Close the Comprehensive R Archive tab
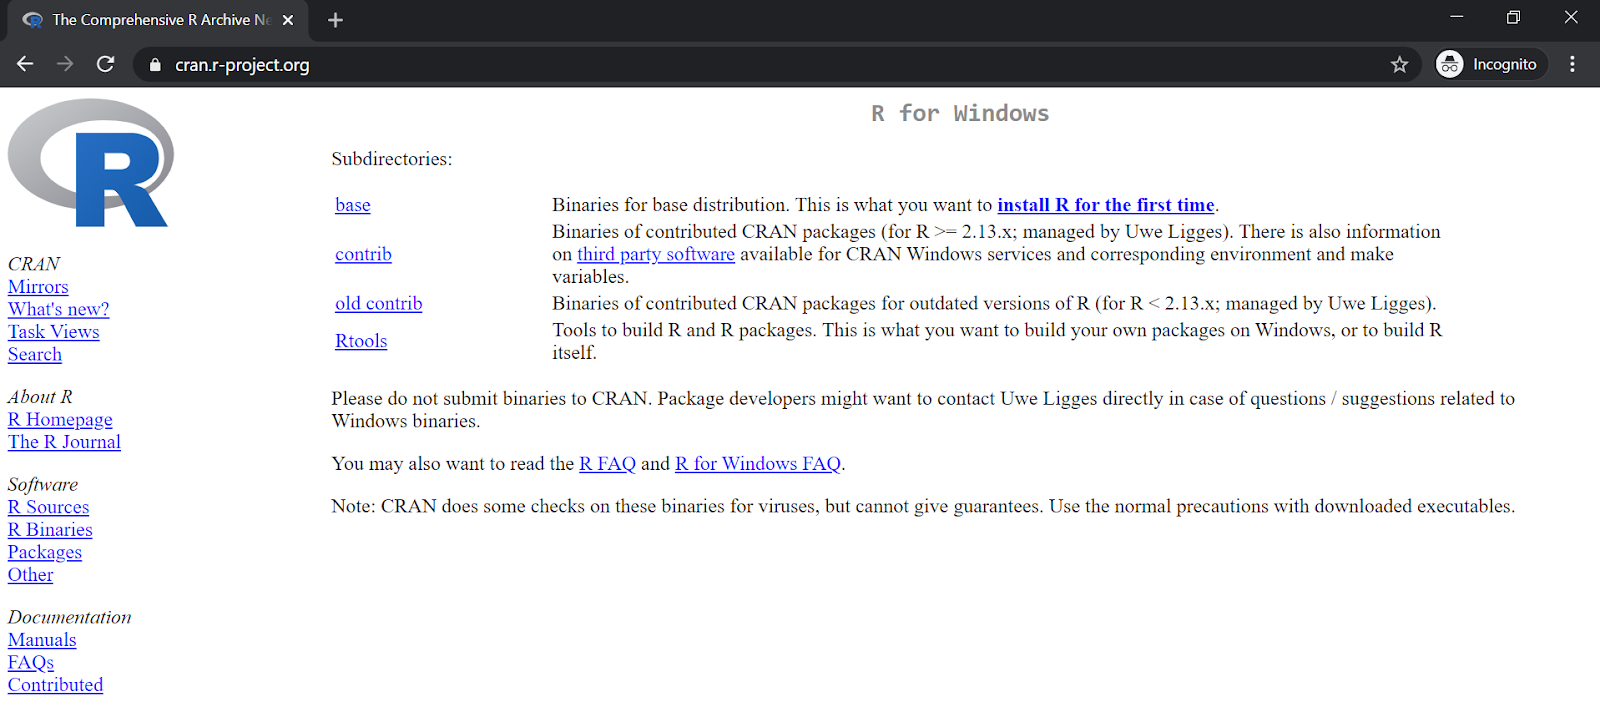This screenshot has width=1600, height=707. point(288,20)
